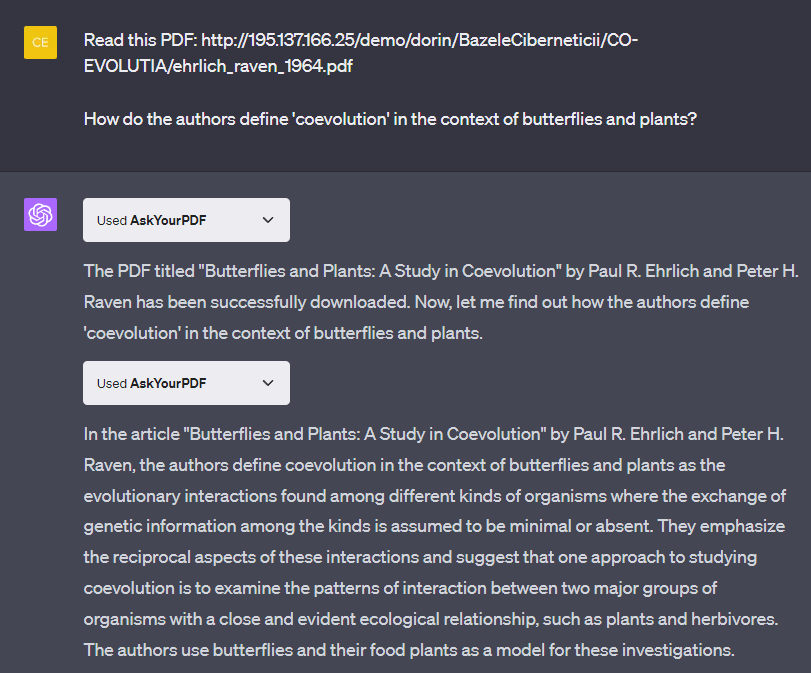Click 'evolutionary interactions found among' line

tap(434, 496)
